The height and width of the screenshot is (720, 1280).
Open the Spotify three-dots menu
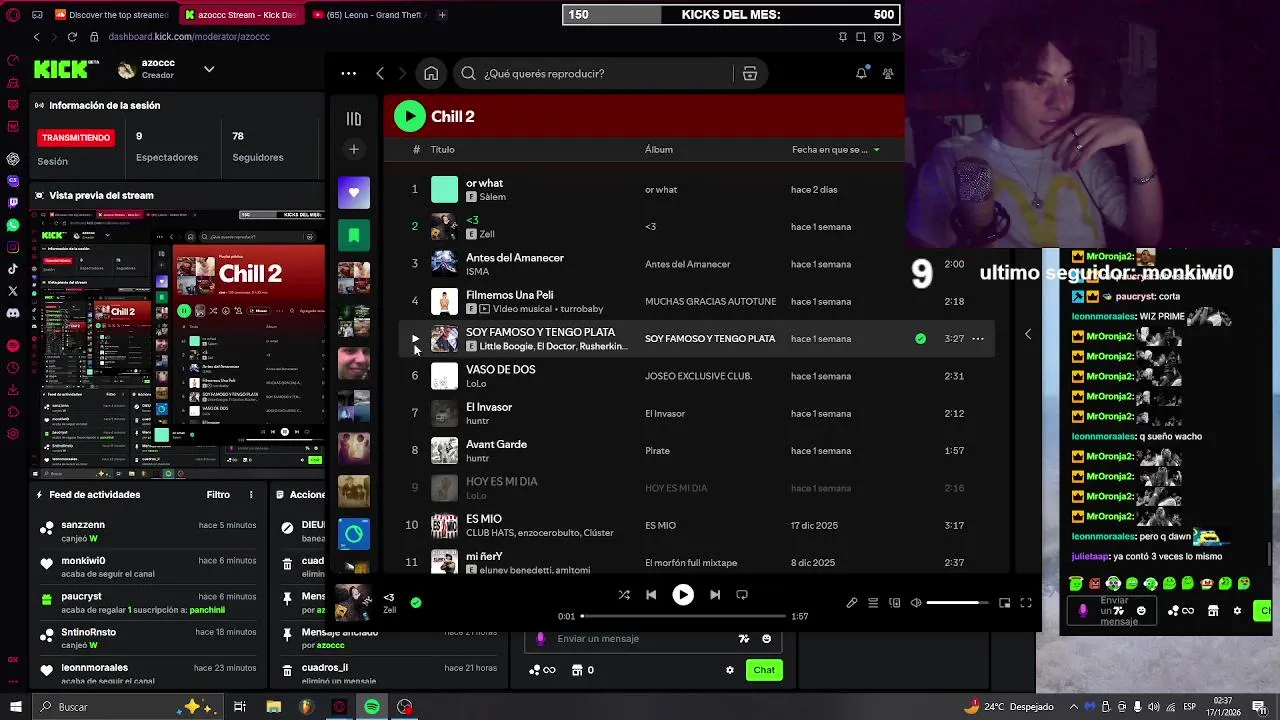[348, 73]
